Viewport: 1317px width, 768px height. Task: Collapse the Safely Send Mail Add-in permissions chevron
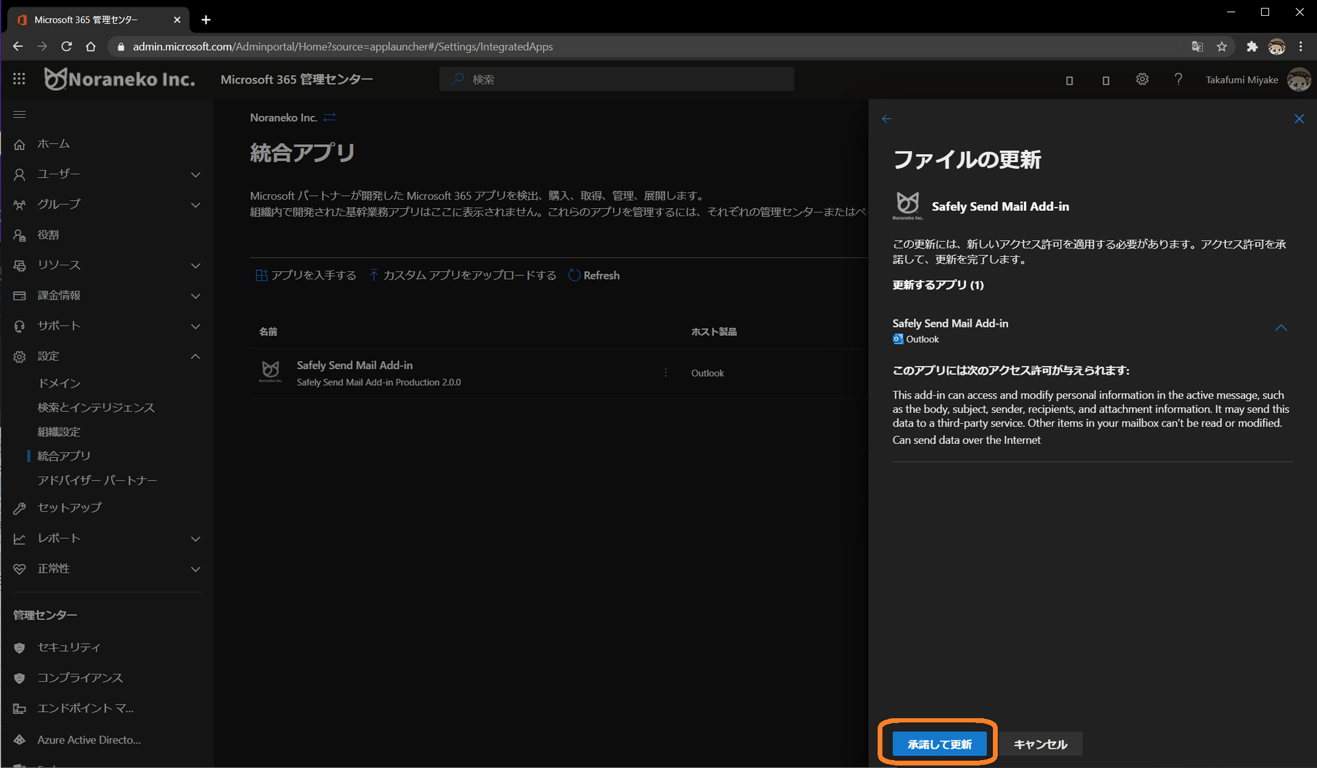[x=1281, y=328]
